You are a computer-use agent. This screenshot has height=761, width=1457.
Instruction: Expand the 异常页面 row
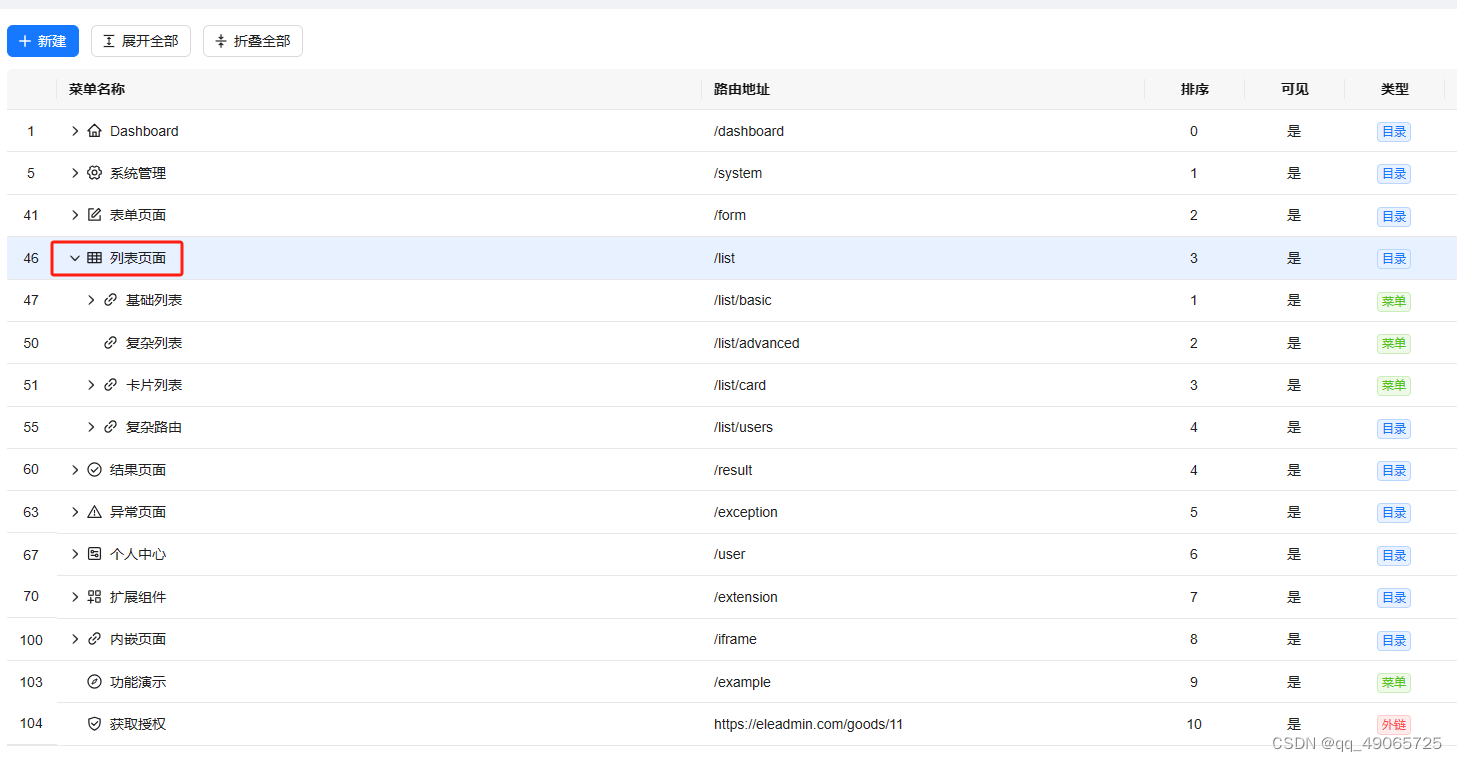(x=75, y=512)
